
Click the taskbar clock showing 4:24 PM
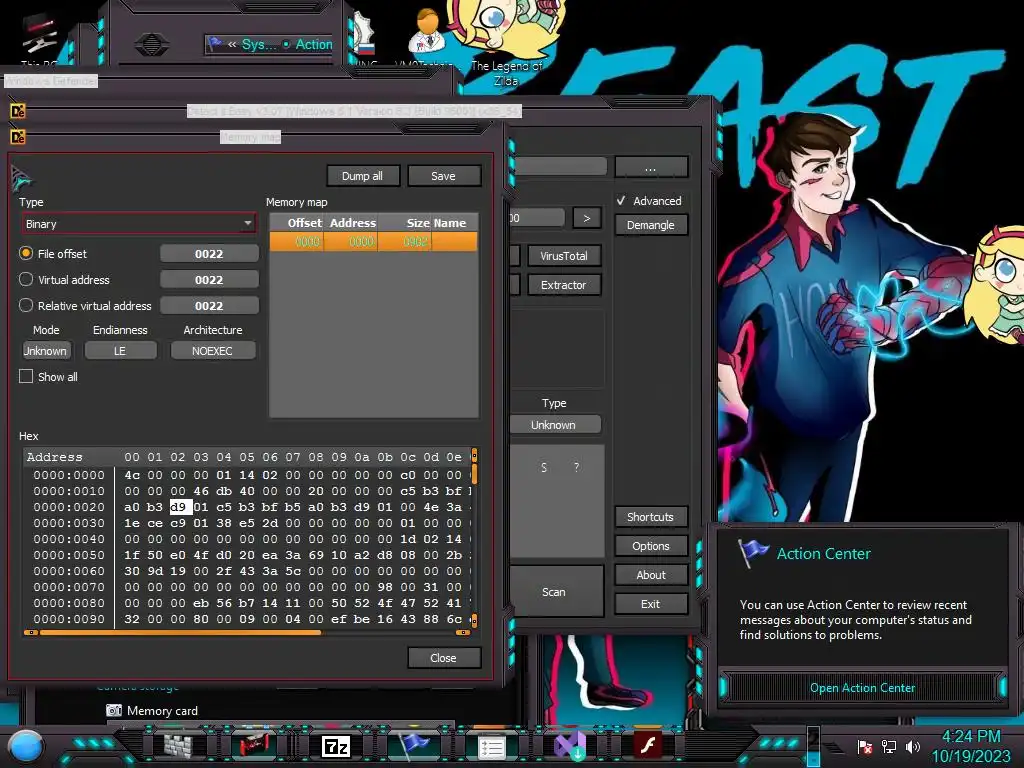pyautogui.click(x=971, y=737)
